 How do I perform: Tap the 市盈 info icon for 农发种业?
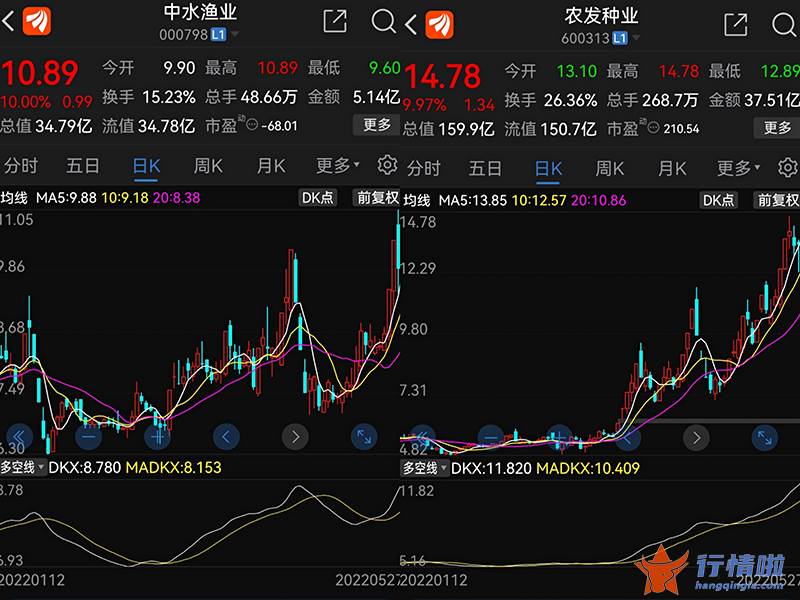point(654,128)
